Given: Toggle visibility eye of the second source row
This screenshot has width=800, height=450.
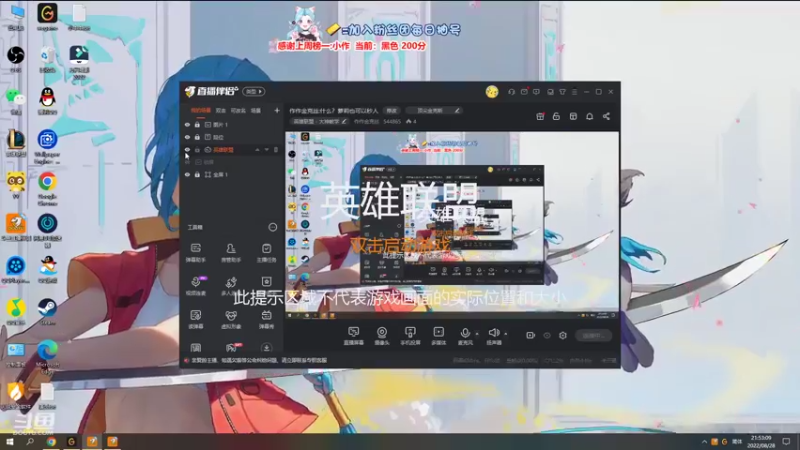Looking at the screenshot, I should 187,137.
